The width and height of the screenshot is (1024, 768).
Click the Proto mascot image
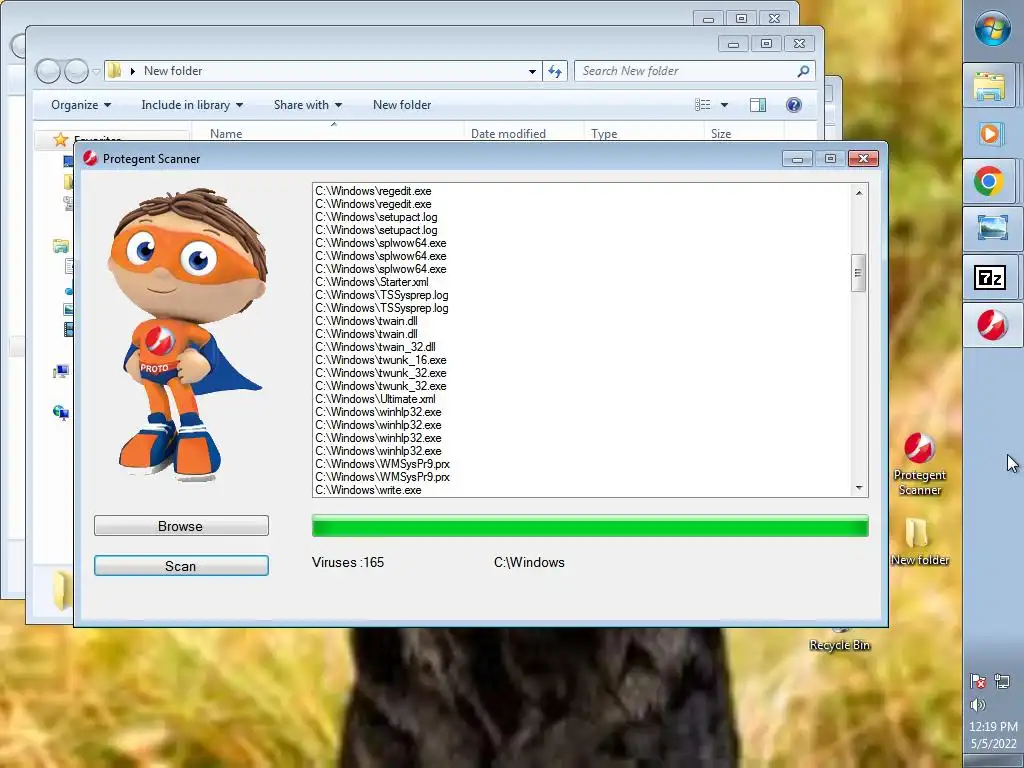coord(186,335)
